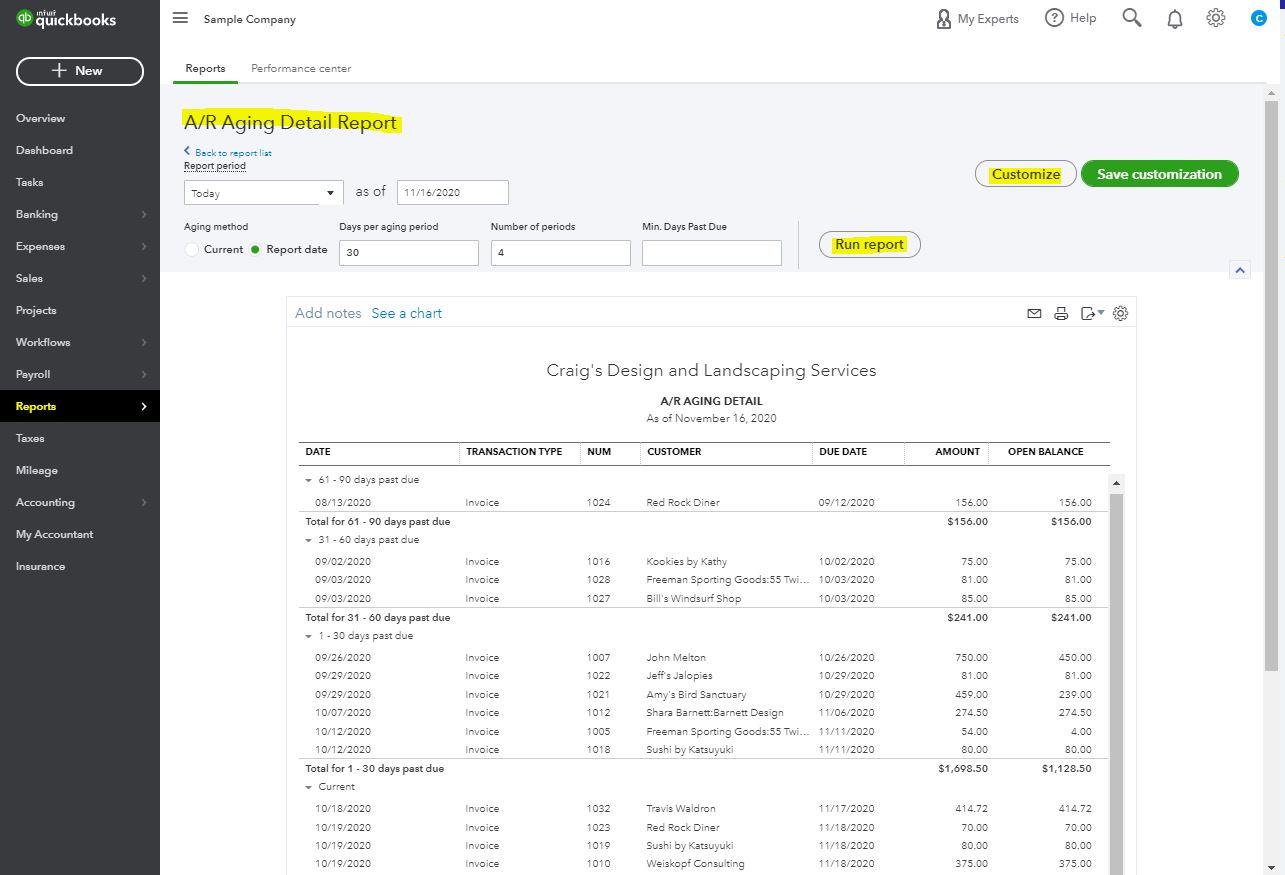The width and height of the screenshot is (1285, 875).
Task: Click the user account avatar C
Action: (x=1258, y=18)
